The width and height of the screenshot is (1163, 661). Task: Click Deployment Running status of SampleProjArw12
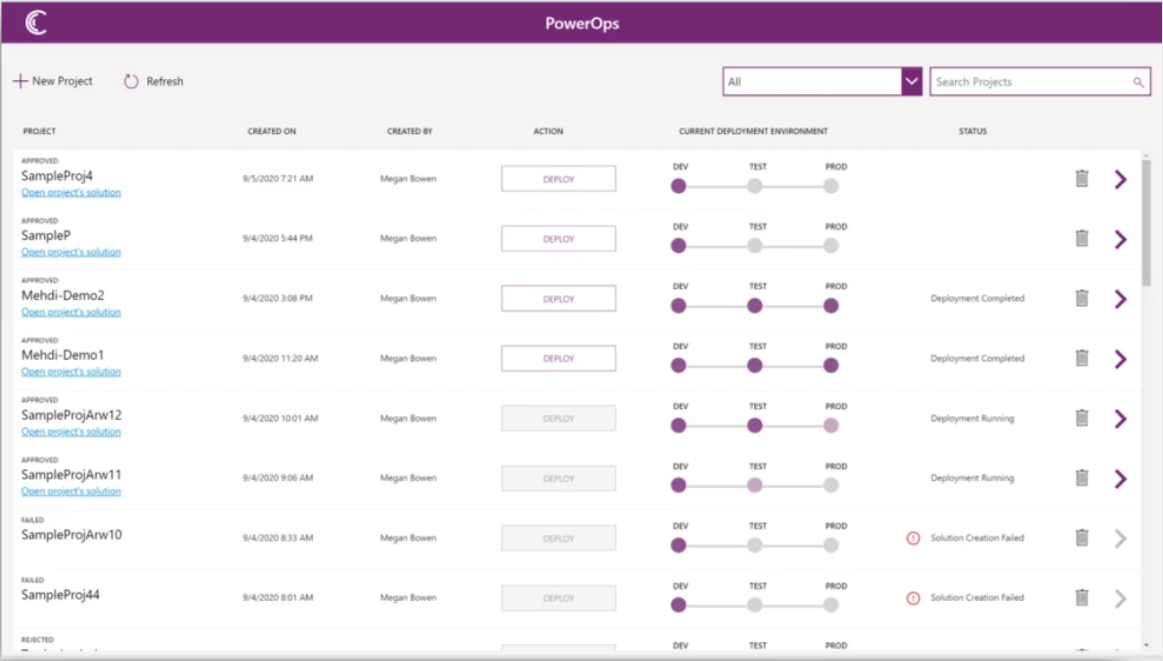coord(972,418)
